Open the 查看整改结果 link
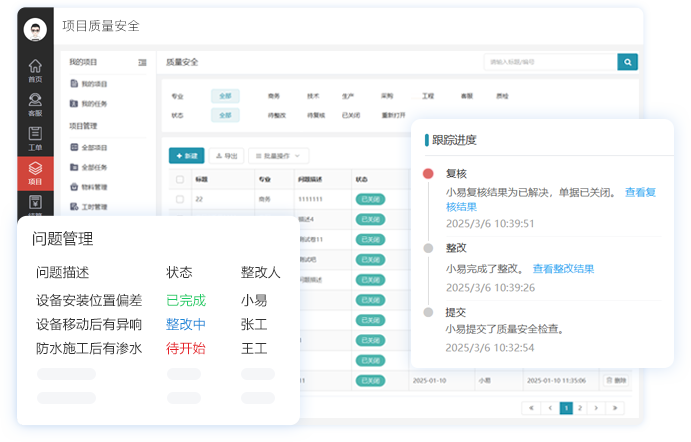The height and width of the screenshot is (442, 691). [563, 269]
